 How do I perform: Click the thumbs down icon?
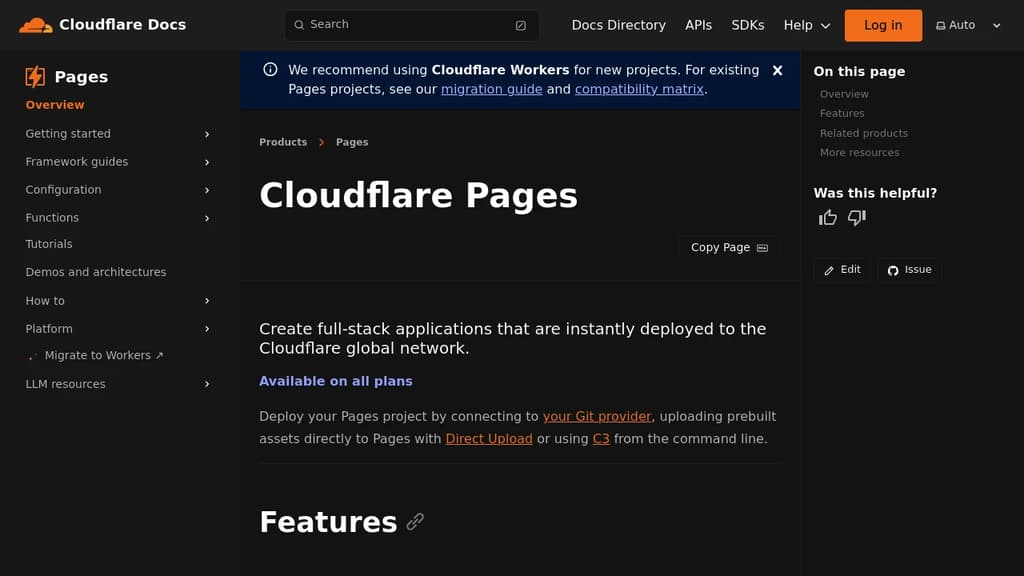tap(857, 217)
